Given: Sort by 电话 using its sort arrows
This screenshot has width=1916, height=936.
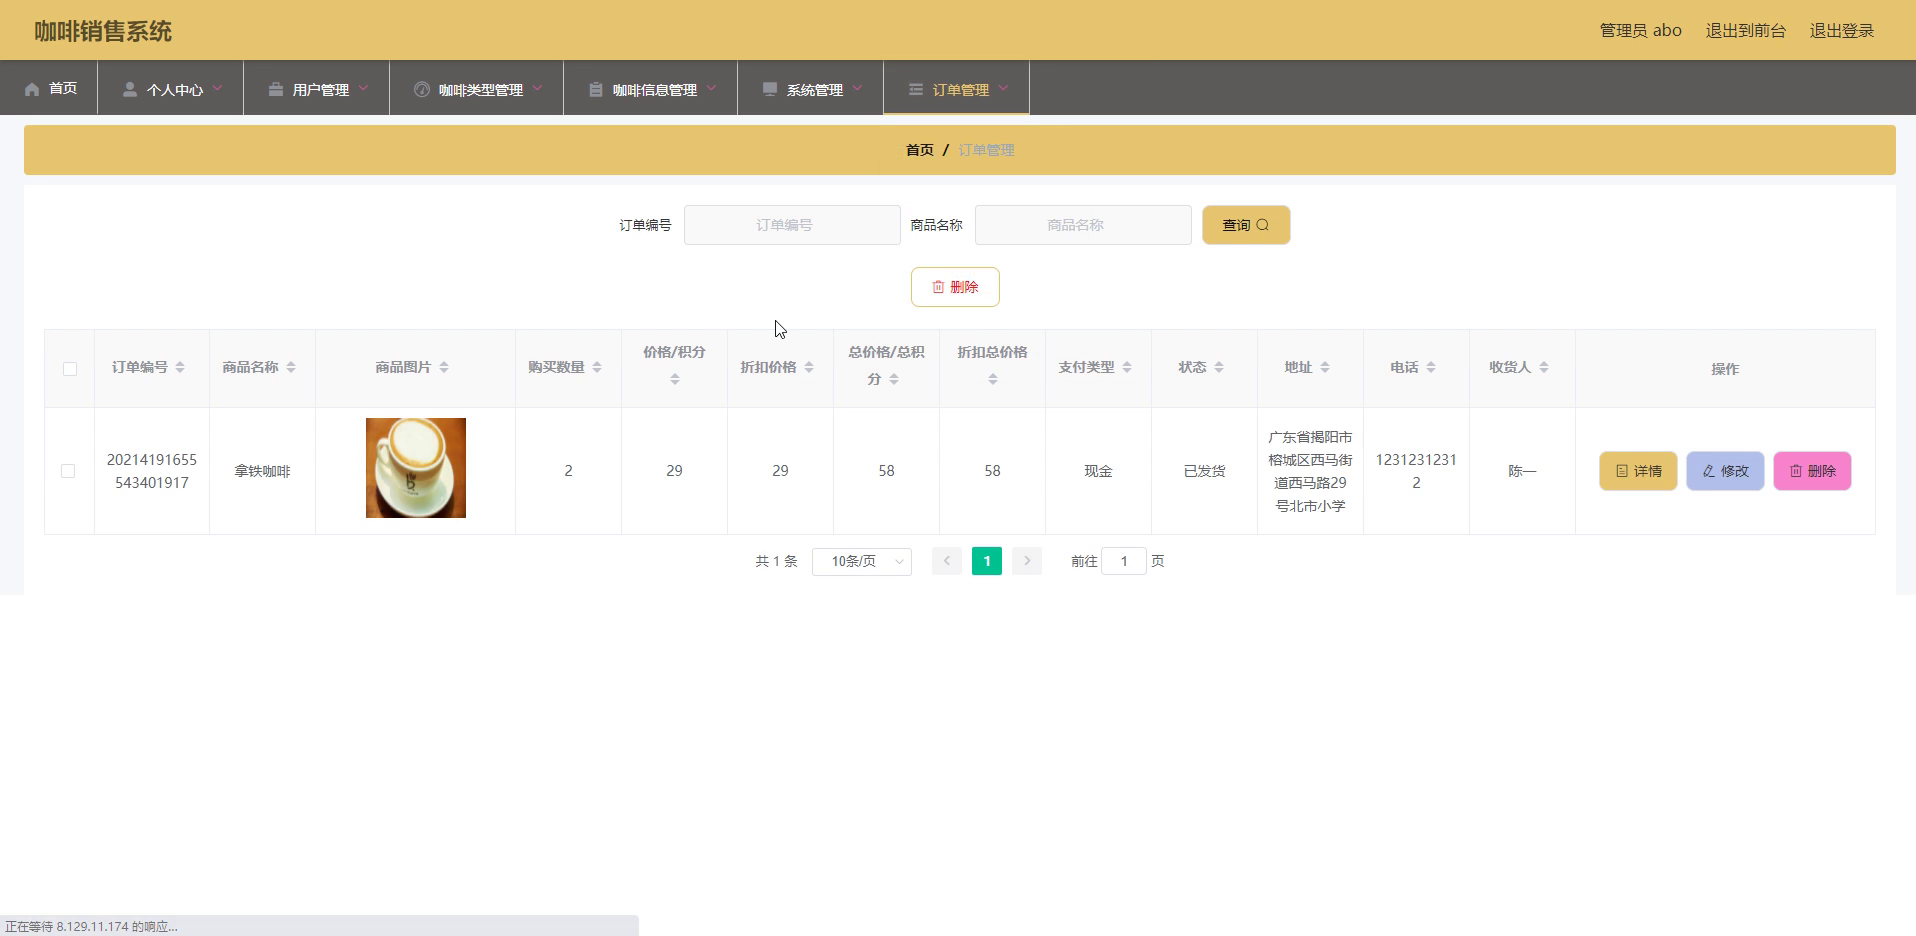Looking at the screenshot, I should pos(1431,367).
